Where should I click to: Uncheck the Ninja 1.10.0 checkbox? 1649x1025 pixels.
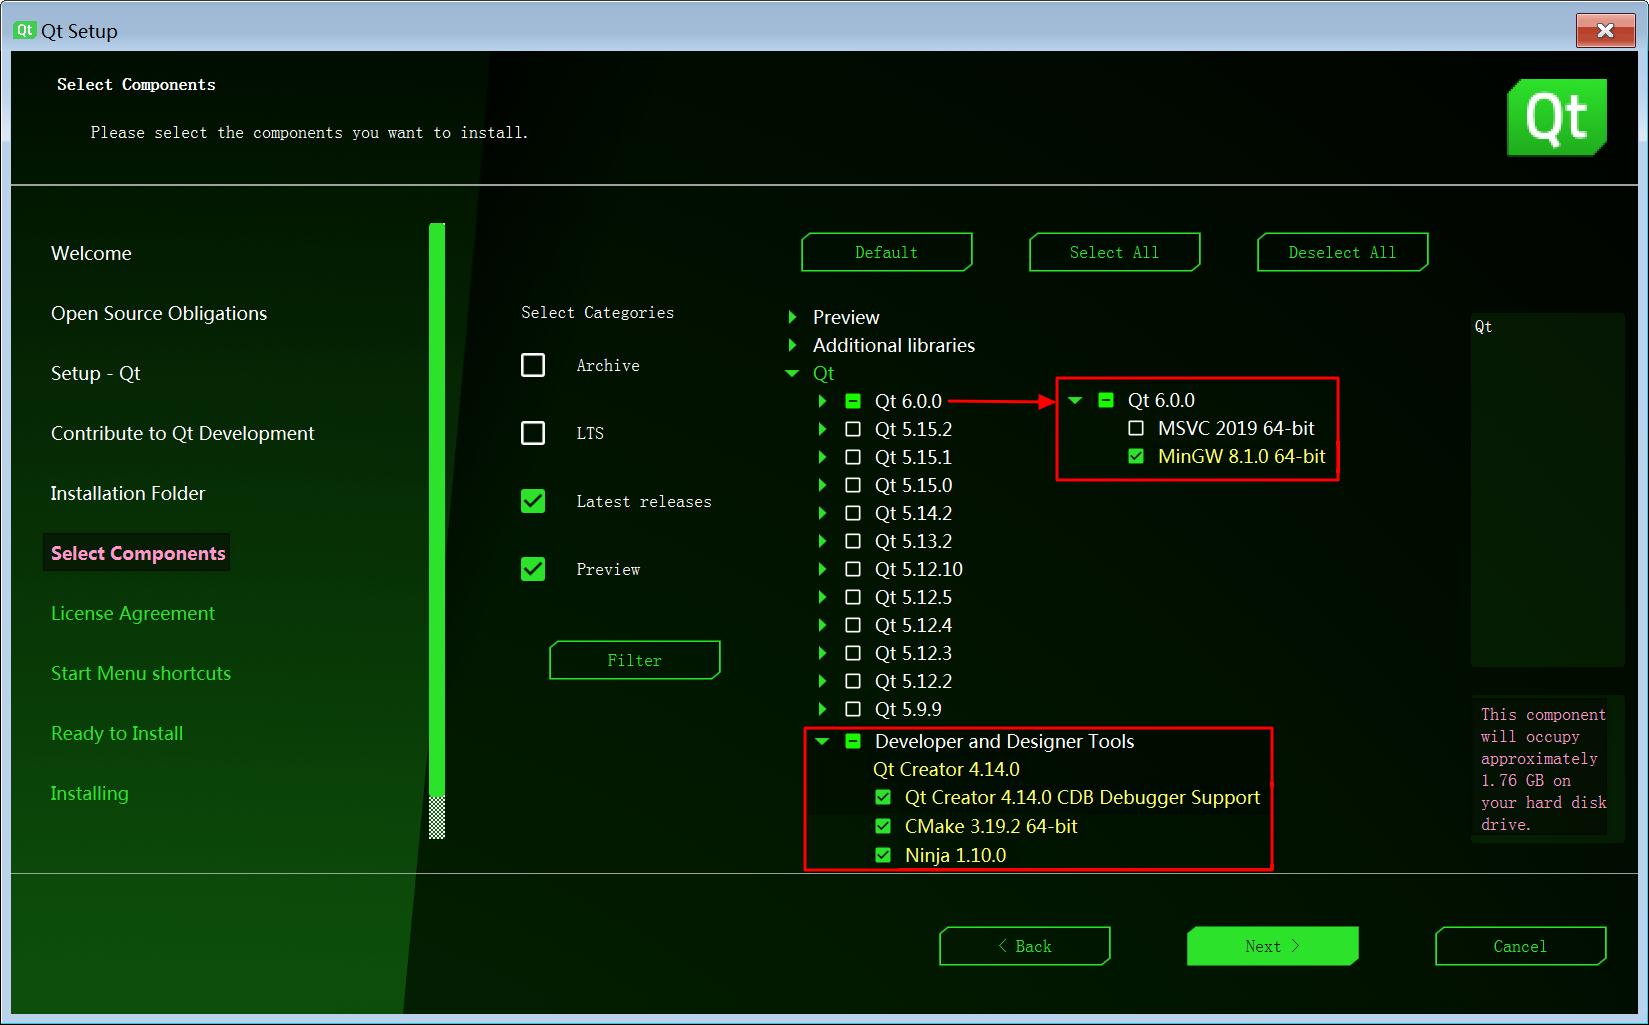coord(883,855)
